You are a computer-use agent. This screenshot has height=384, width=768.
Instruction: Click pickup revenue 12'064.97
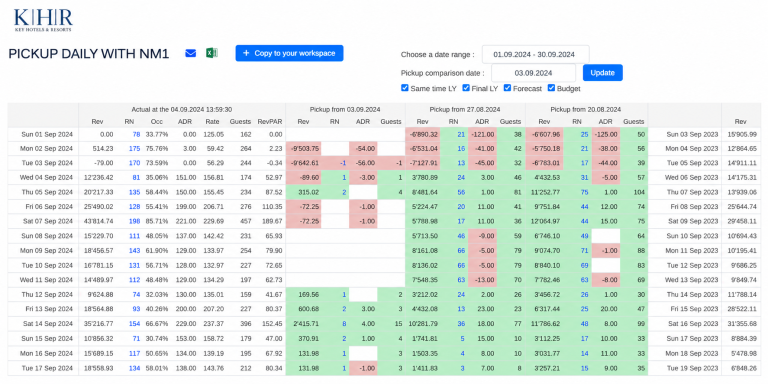pos(544,221)
